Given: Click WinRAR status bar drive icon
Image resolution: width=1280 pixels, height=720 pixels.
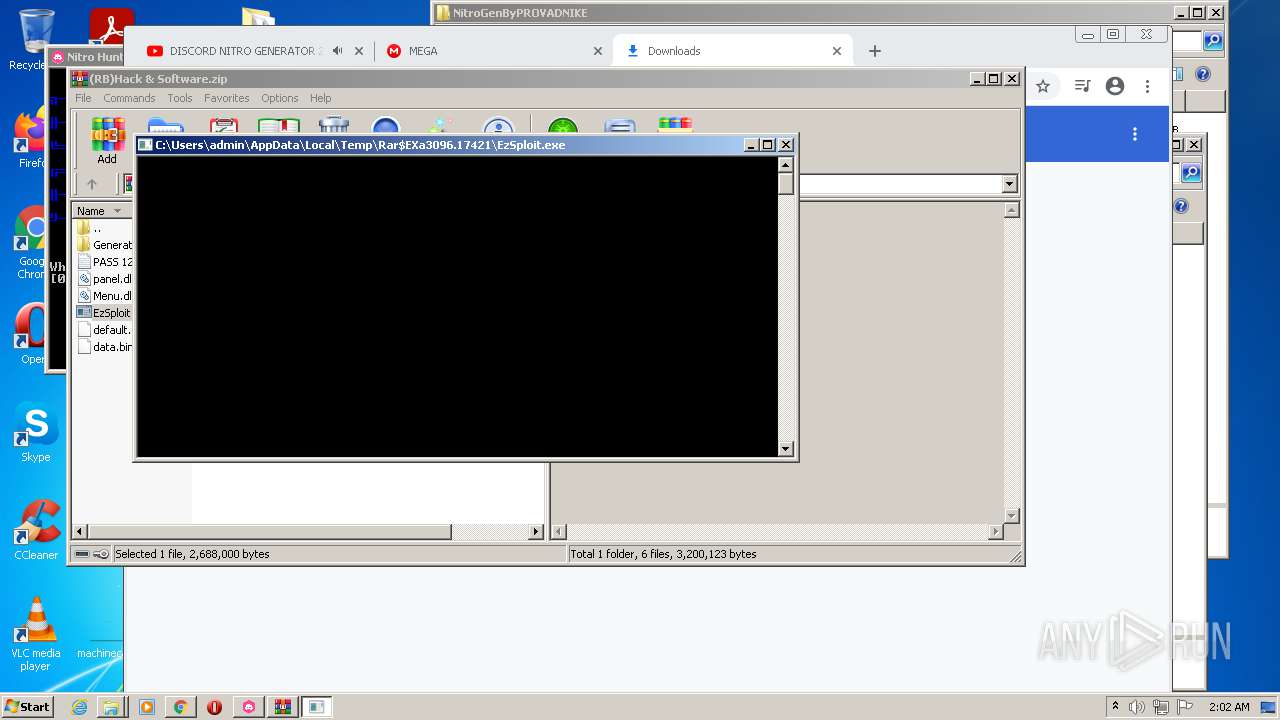Looking at the screenshot, I should click(82, 554).
